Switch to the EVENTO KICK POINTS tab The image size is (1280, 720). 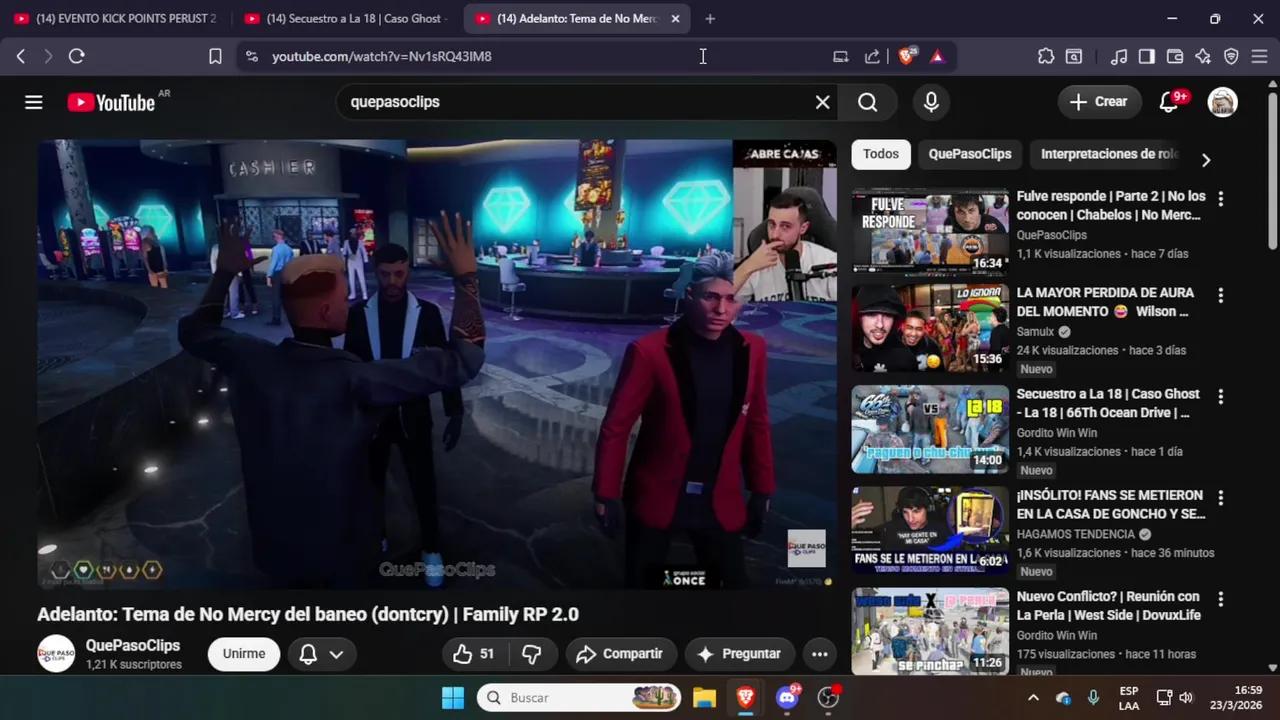coord(115,19)
